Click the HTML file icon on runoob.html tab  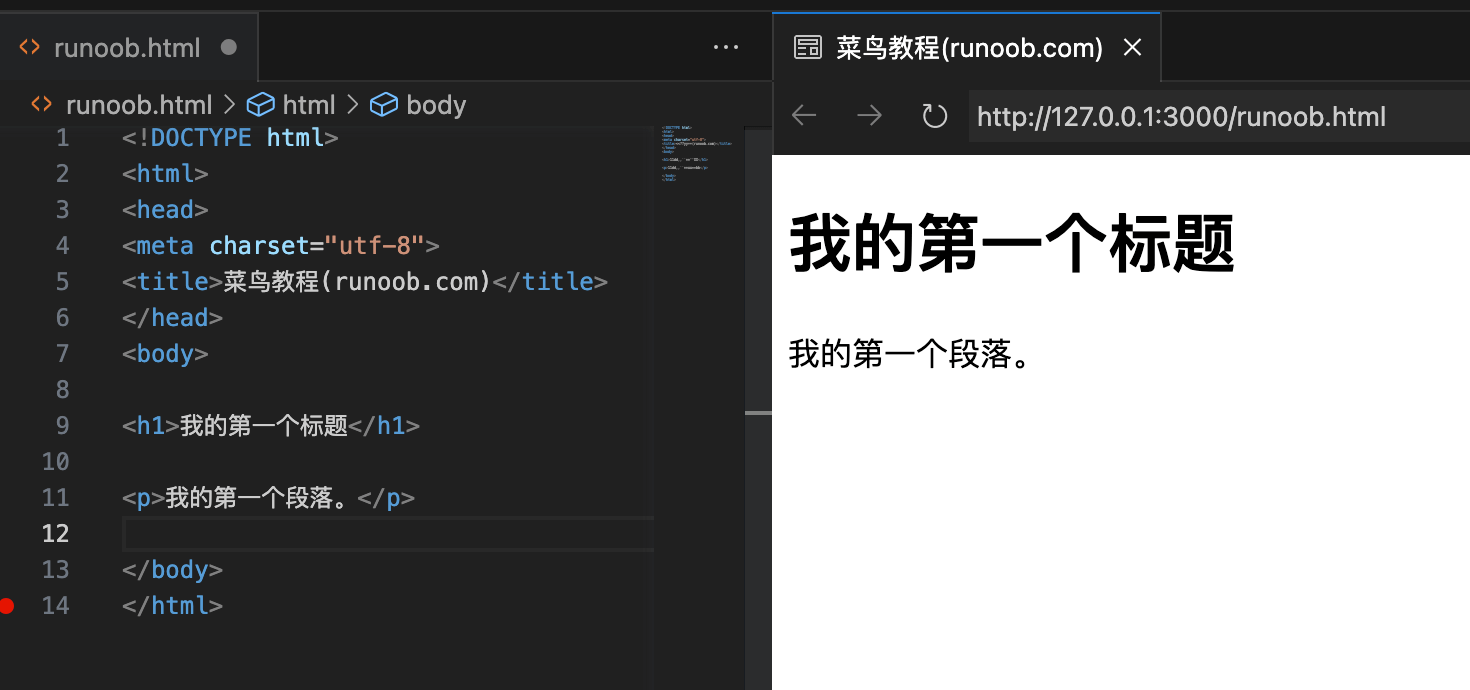[x=28, y=46]
